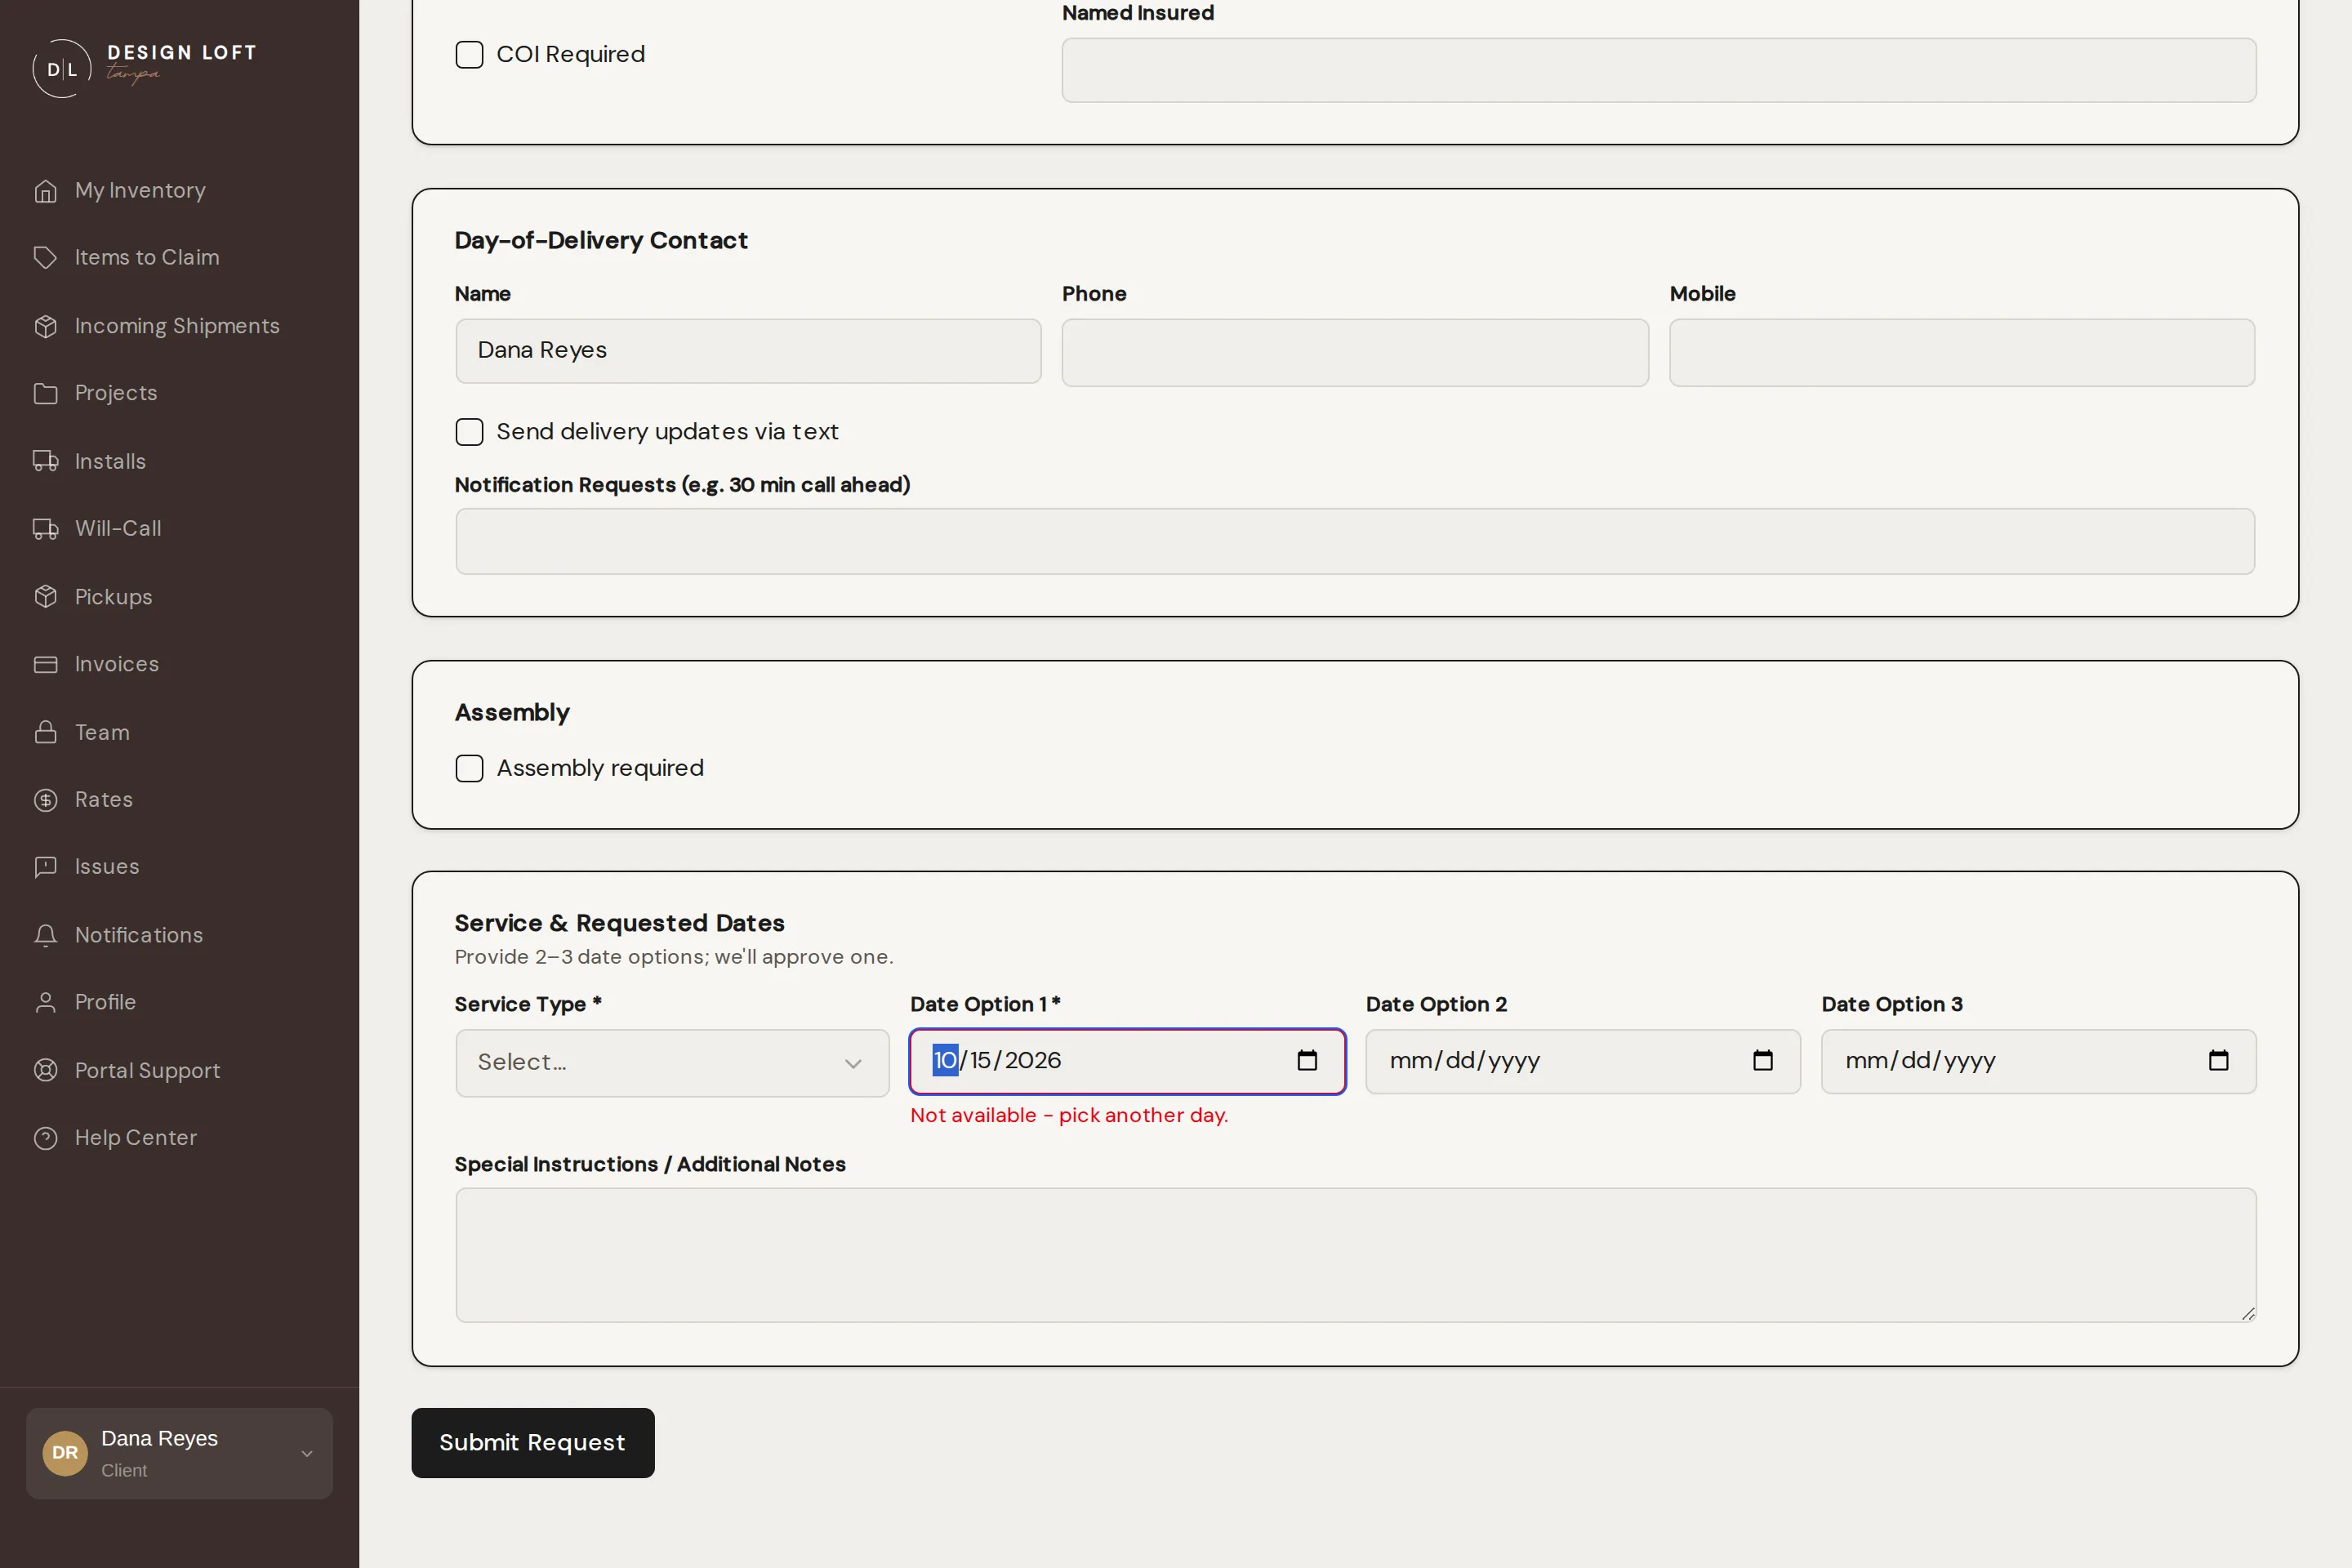This screenshot has width=2352, height=1568.
Task: Click the Mobile input field
Action: point(1962,352)
